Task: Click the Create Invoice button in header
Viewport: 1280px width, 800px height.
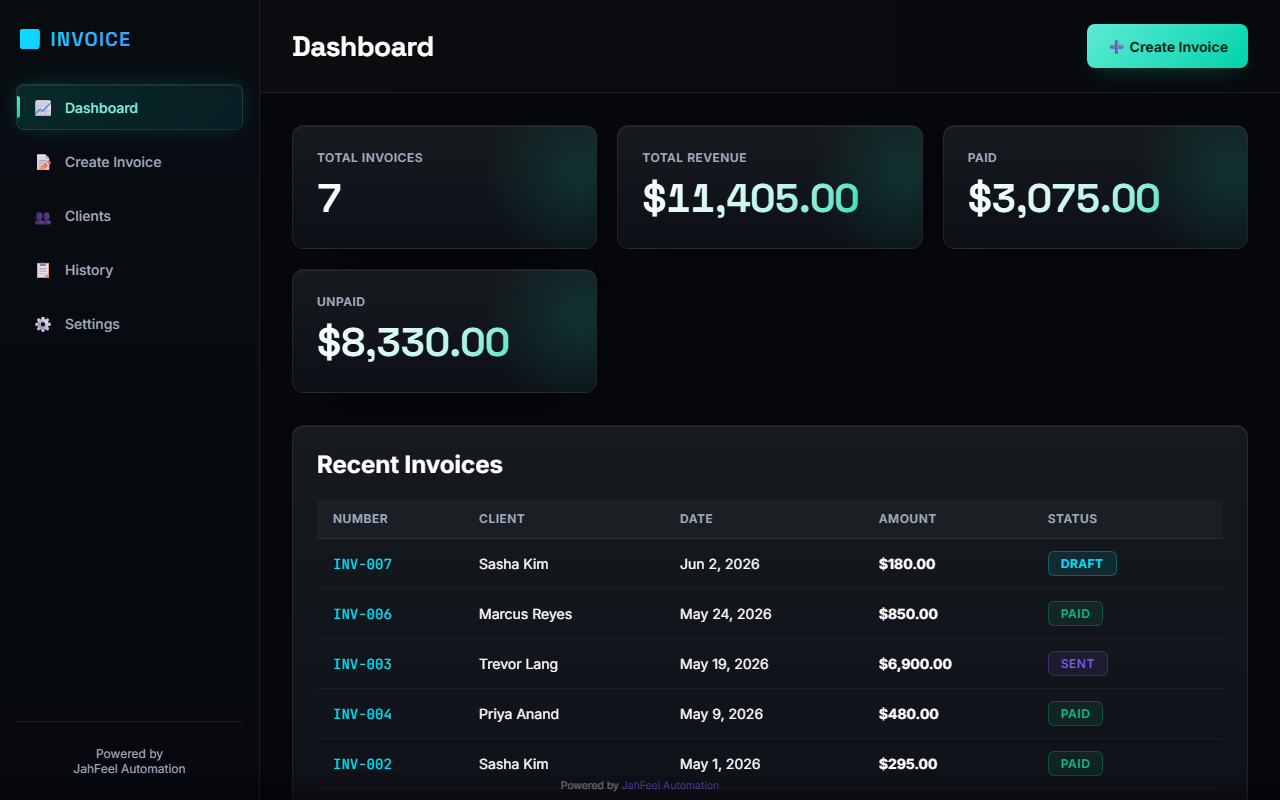Action: [1167, 46]
